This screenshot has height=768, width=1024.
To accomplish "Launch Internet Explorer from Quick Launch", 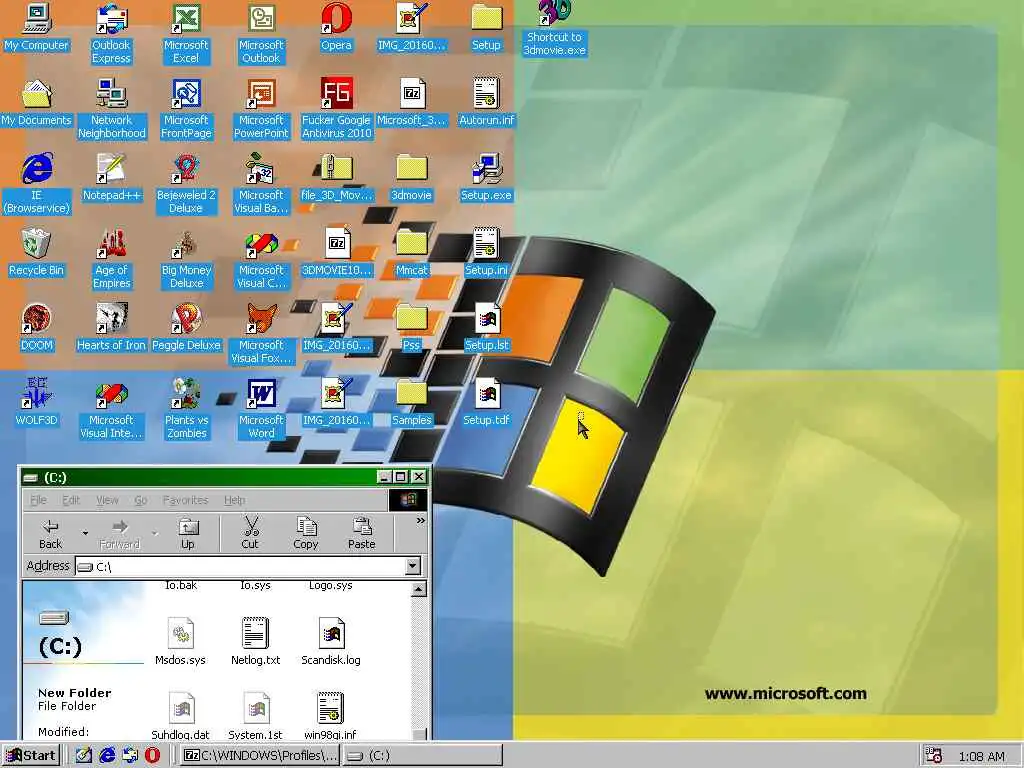I will (107, 756).
